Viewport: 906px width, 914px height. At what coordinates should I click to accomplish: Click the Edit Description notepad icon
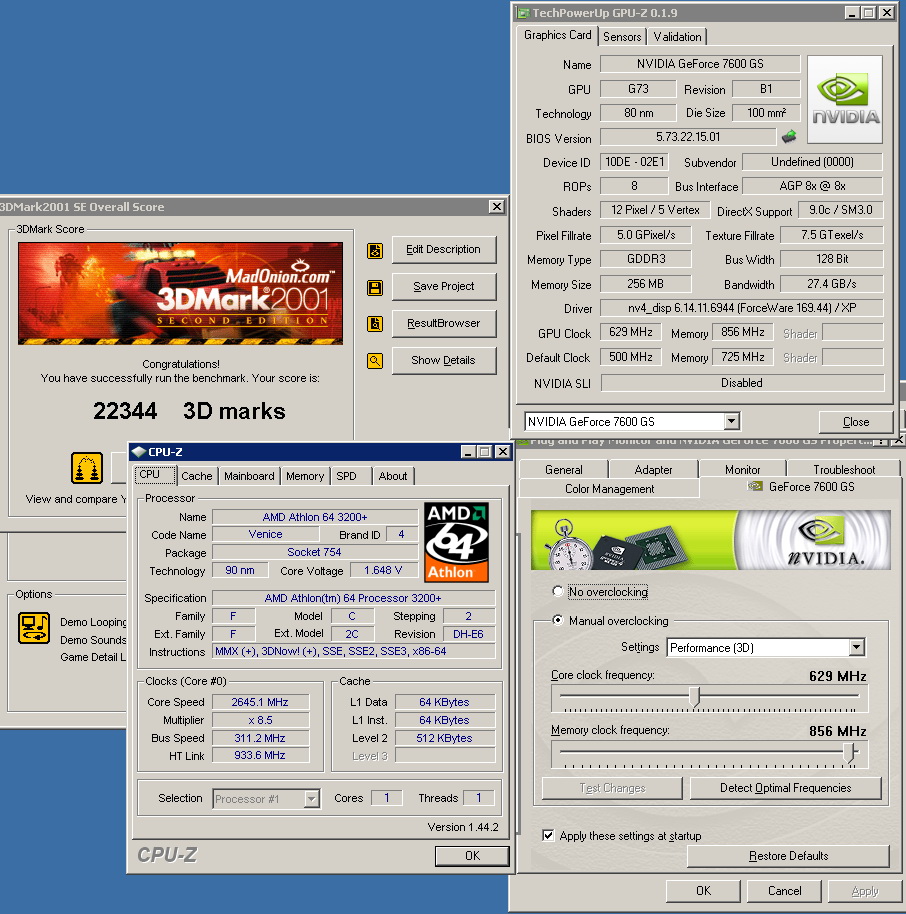click(x=375, y=251)
